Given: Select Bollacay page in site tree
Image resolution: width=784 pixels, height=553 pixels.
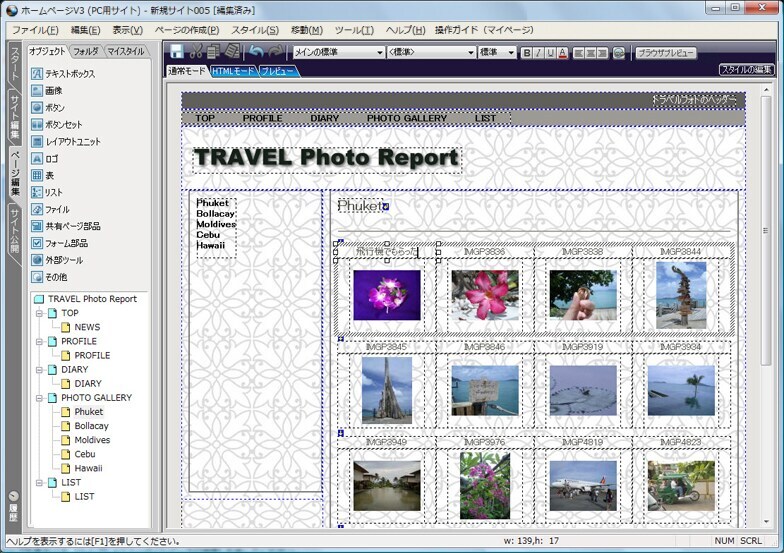Looking at the screenshot, I should click(x=91, y=426).
